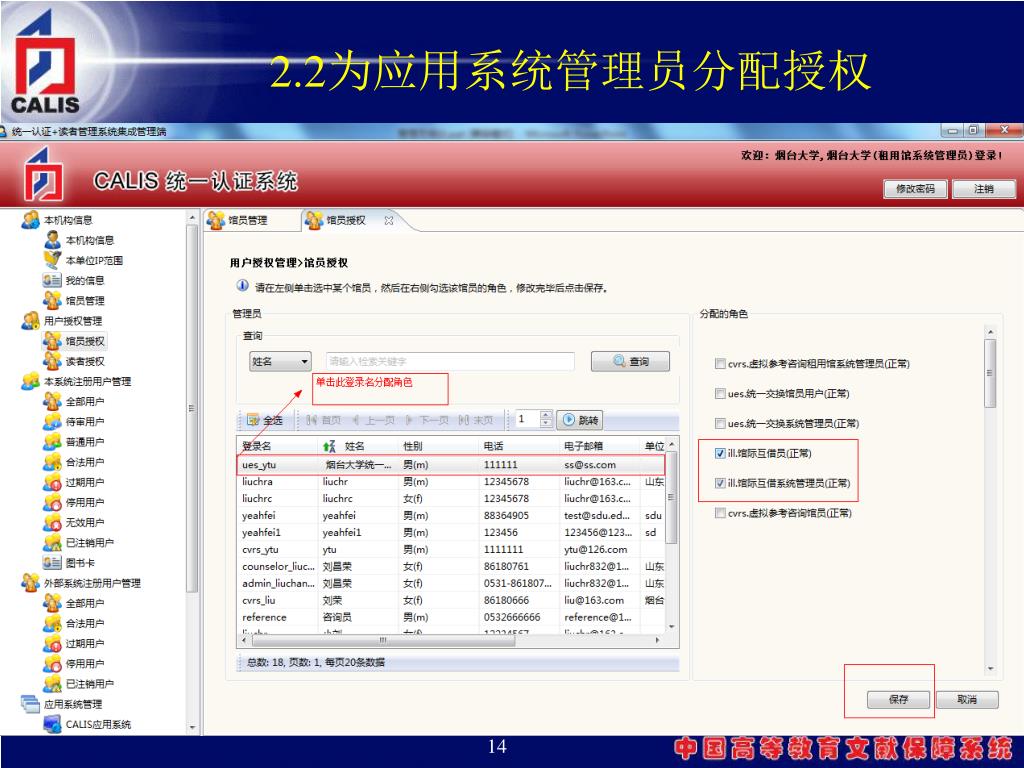Select 馆员授权 in the sidebar tree

click(85, 341)
